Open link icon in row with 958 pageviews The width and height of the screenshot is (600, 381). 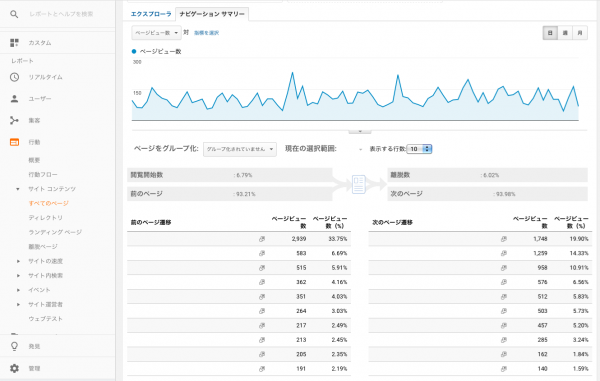pos(504,268)
